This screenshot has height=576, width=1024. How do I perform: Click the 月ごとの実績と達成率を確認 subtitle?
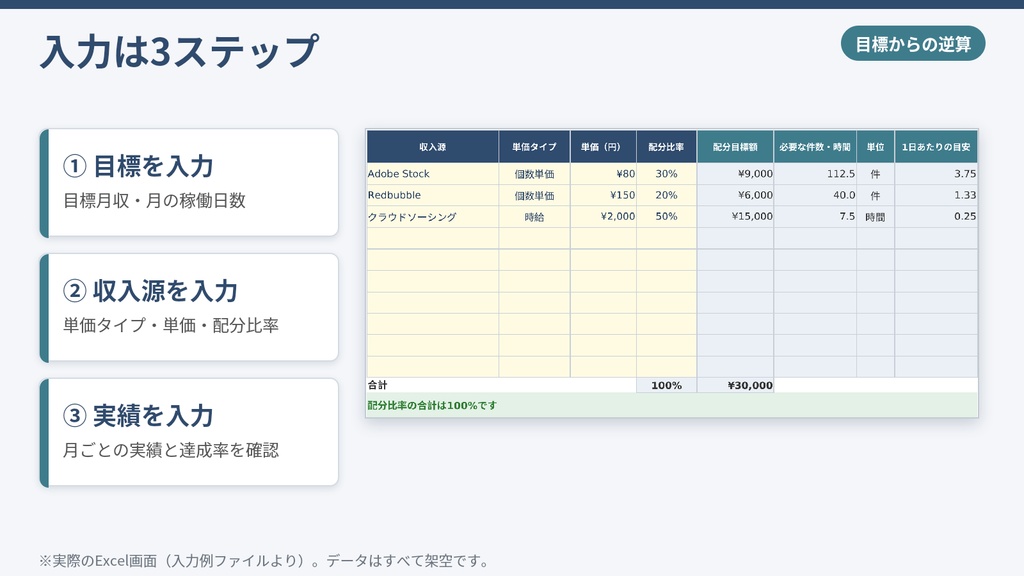[171, 450]
